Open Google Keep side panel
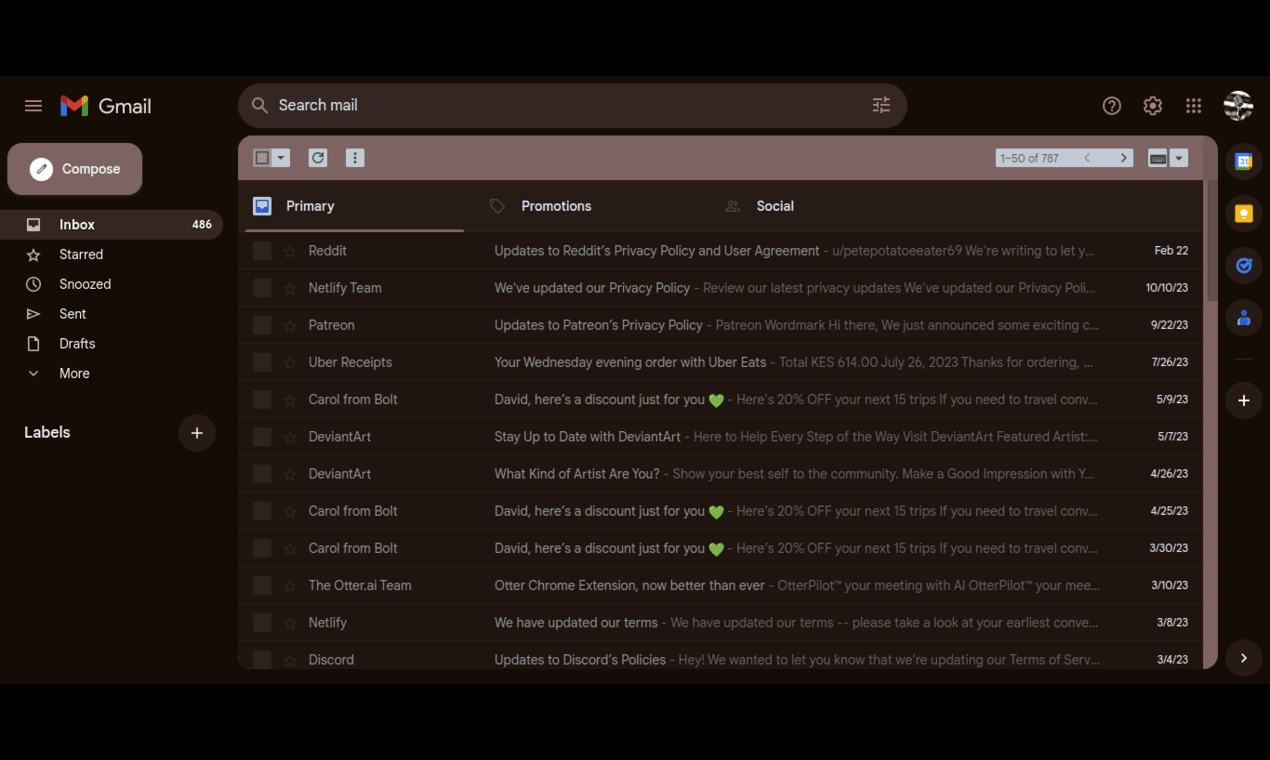 (1244, 213)
